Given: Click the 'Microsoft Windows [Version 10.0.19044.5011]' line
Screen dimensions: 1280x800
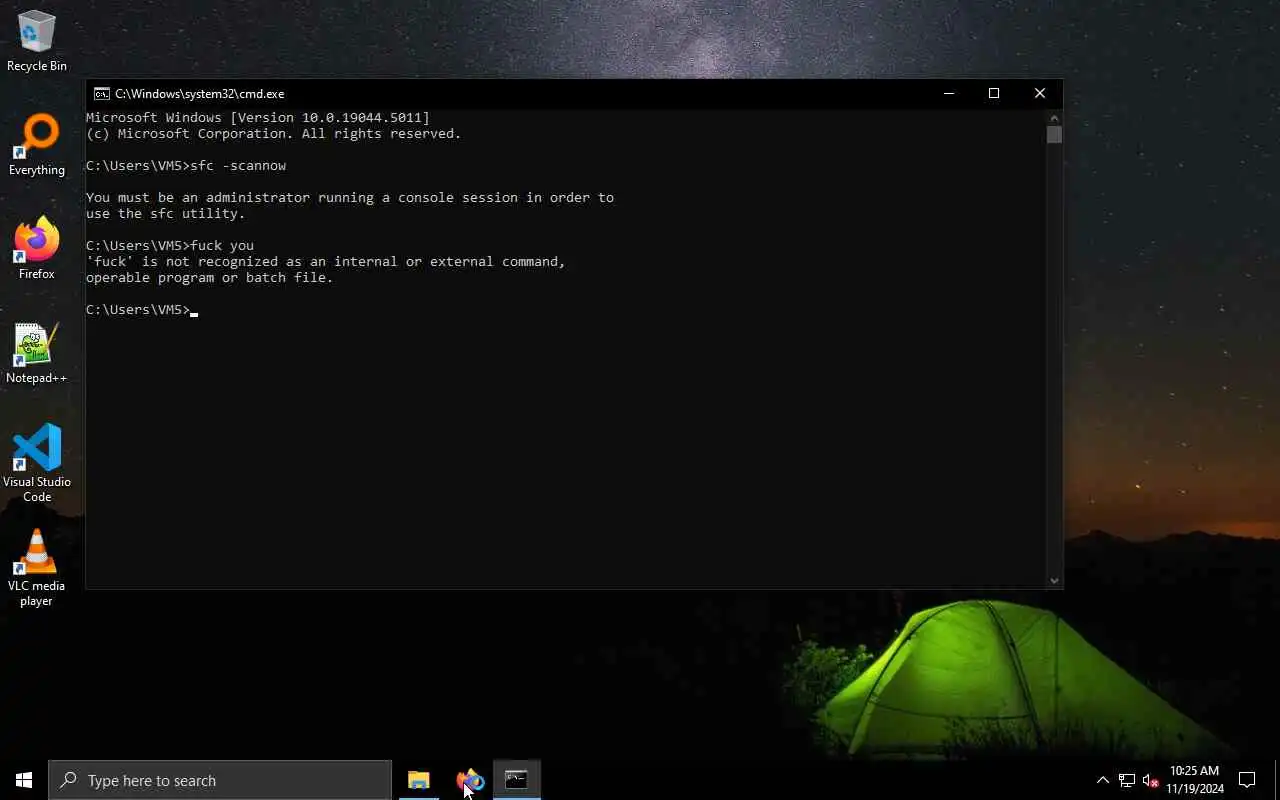Looking at the screenshot, I should pos(258,118).
